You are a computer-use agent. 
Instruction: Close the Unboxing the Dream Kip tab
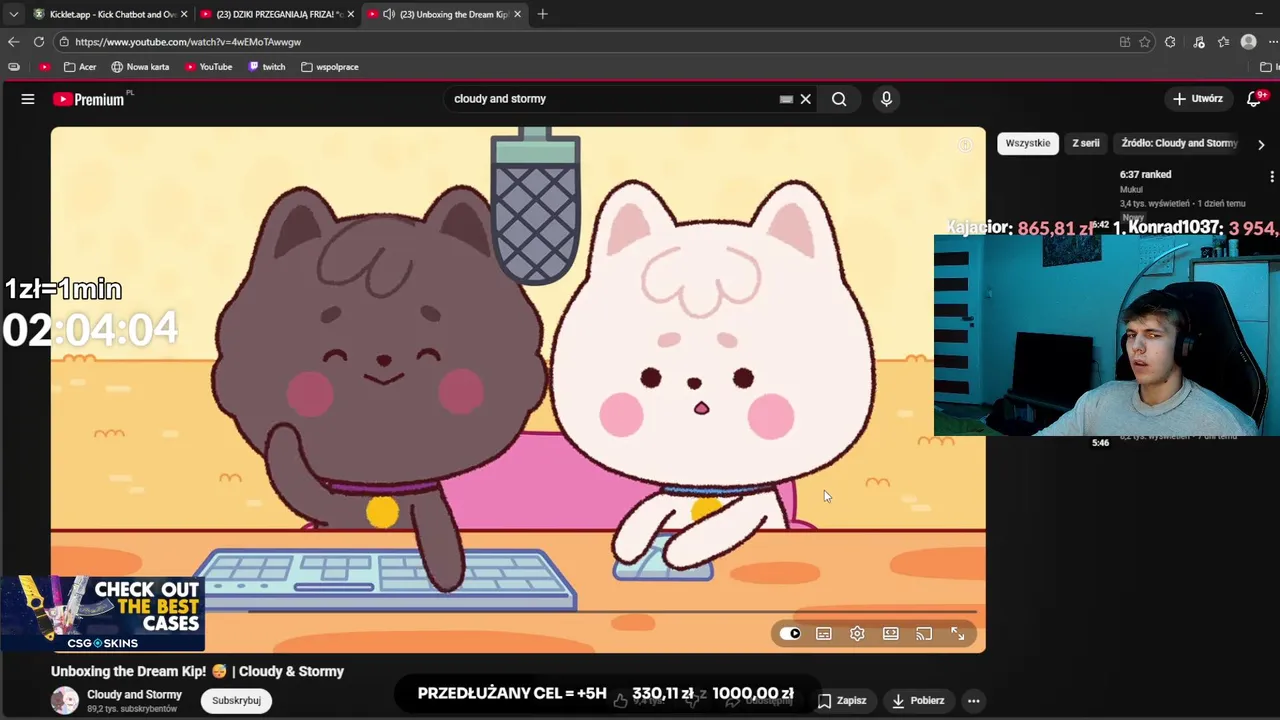[x=517, y=14]
